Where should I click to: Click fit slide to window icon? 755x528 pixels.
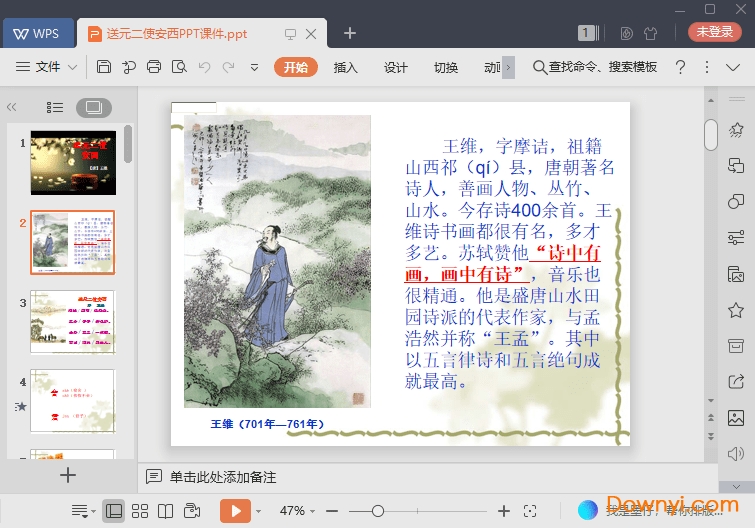[x=529, y=511]
